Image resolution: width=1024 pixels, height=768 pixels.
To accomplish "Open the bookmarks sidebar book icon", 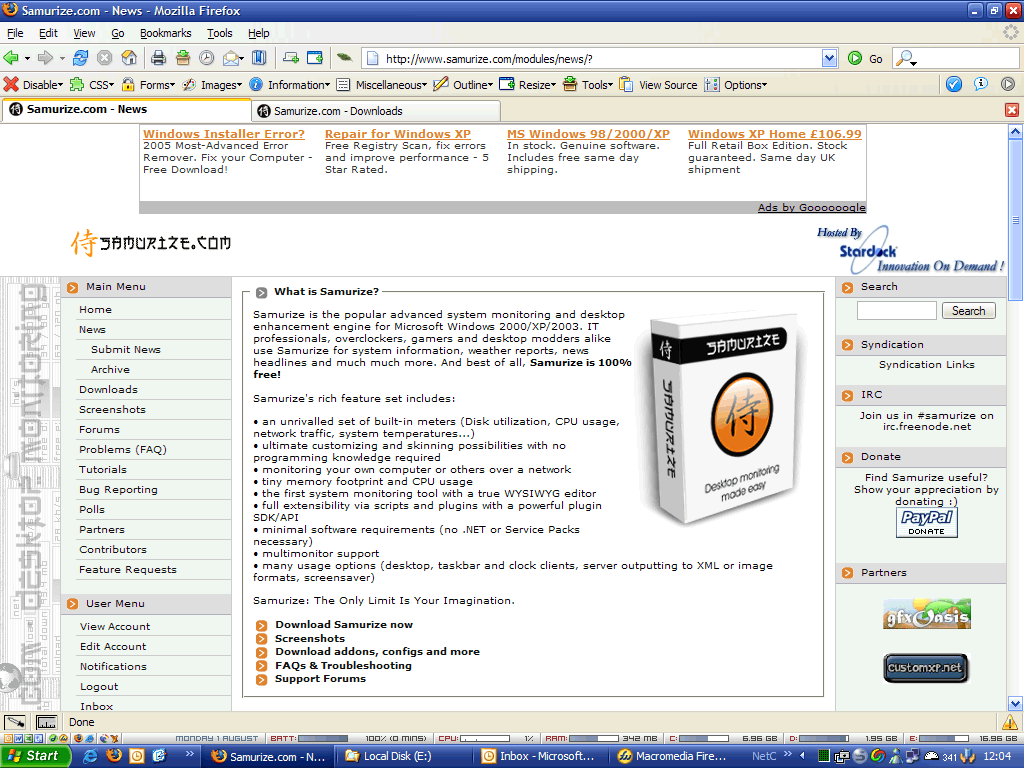I will point(259,58).
